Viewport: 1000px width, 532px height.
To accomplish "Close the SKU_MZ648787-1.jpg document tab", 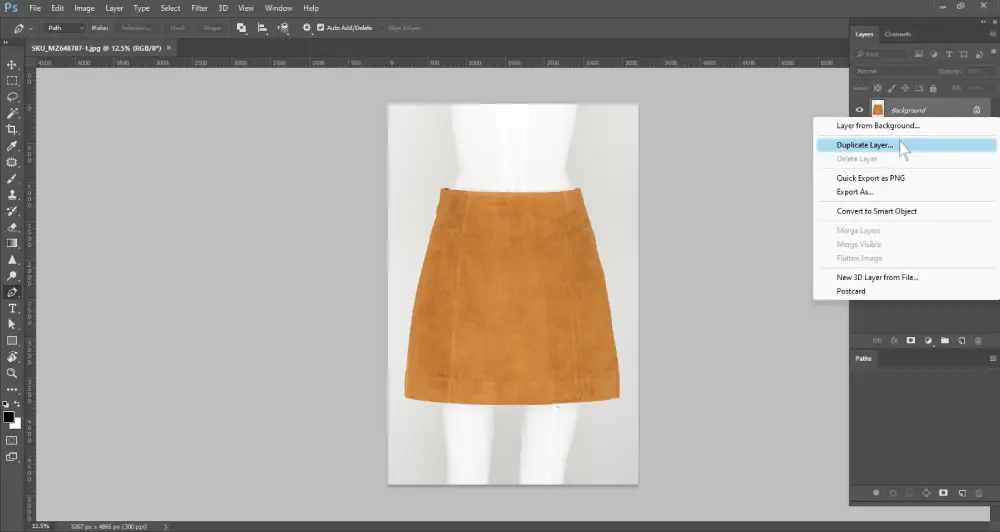I will point(169,48).
